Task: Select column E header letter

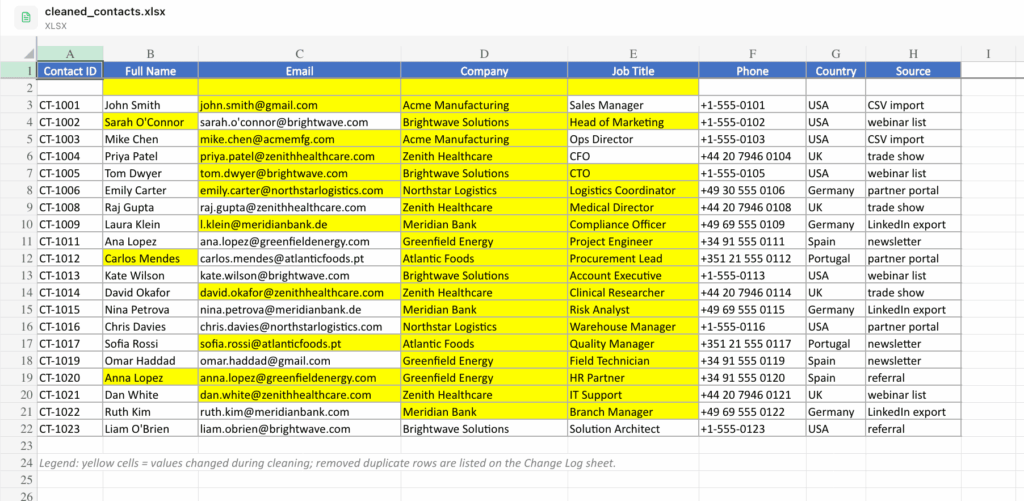Action: (633, 54)
